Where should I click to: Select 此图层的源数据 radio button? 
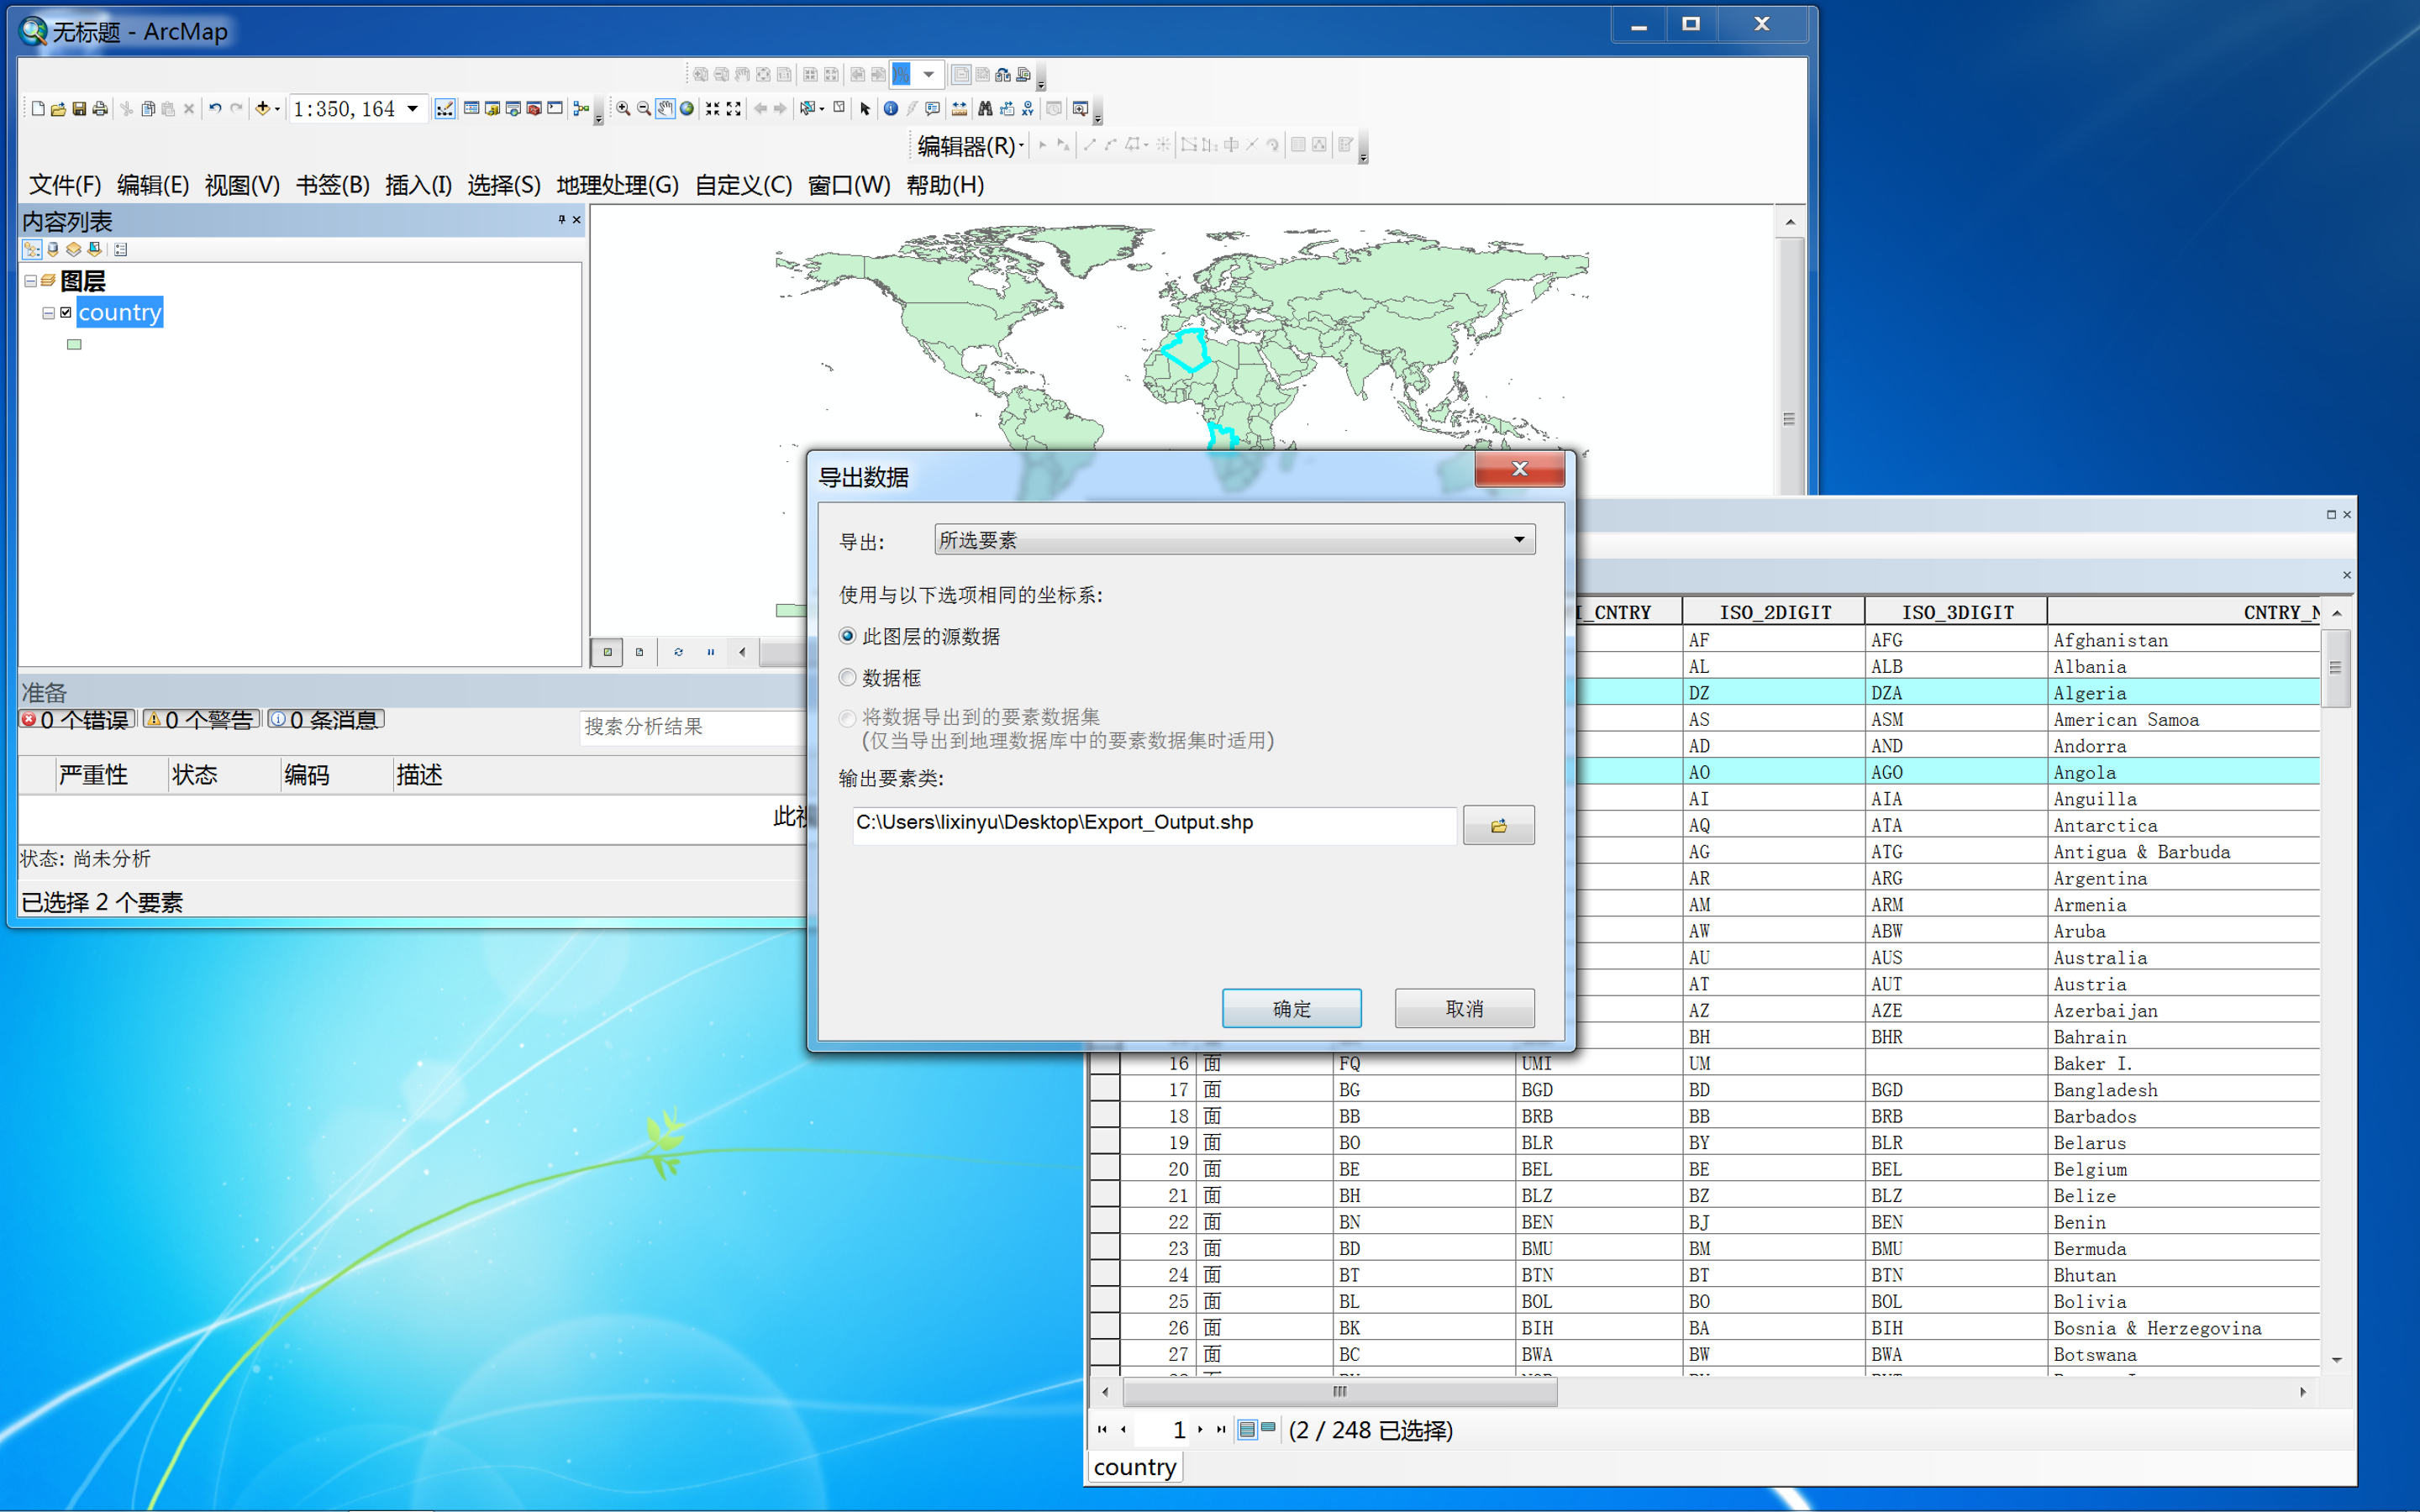click(x=848, y=636)
